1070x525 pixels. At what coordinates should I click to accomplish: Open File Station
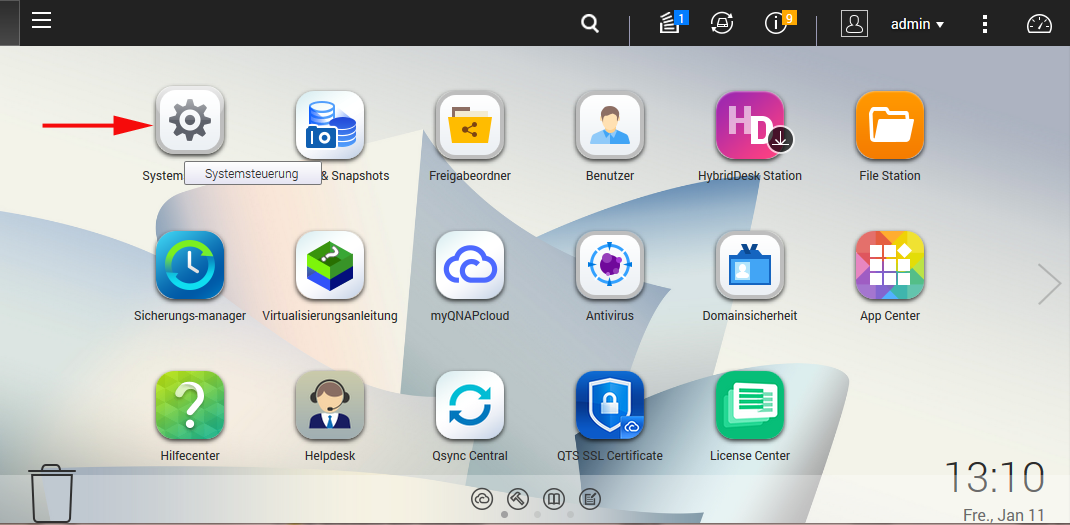tap(890, 125)
